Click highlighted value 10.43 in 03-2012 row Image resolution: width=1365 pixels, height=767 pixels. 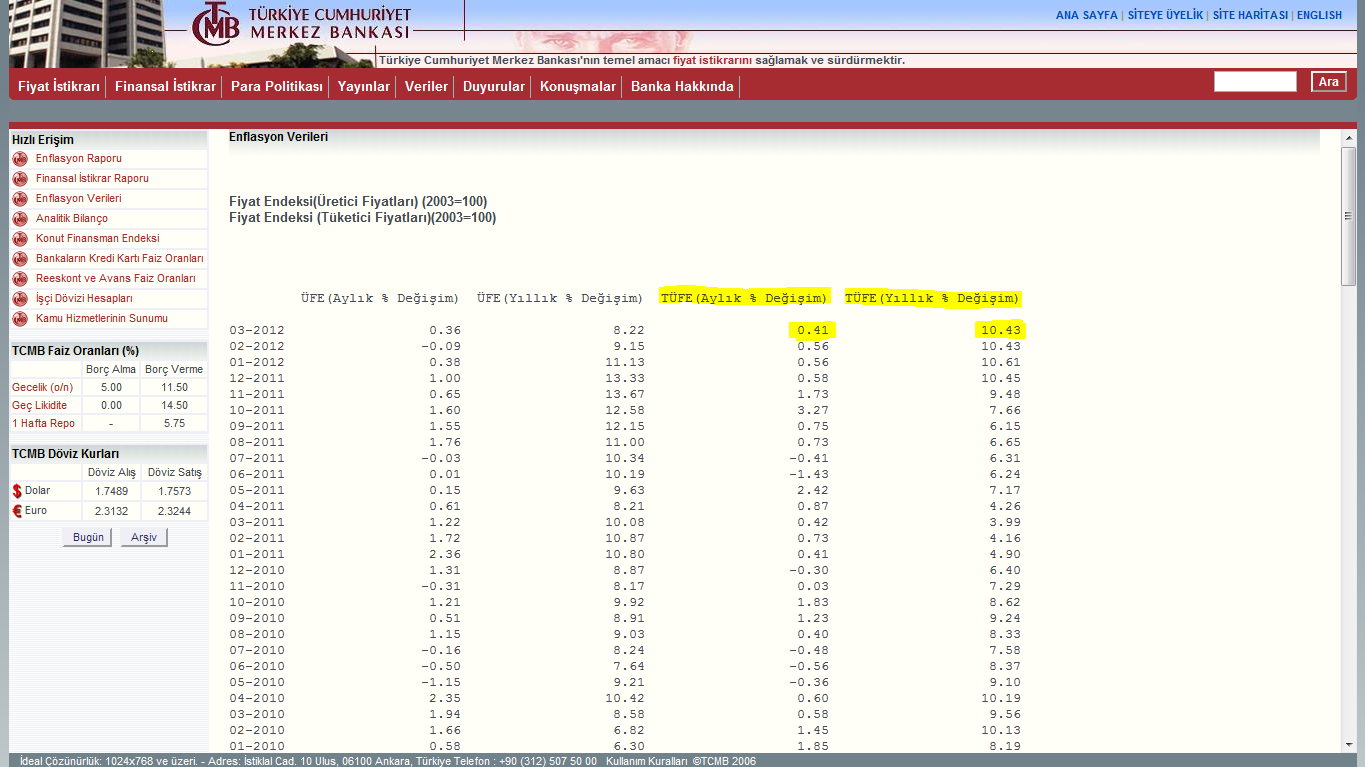1001,330
